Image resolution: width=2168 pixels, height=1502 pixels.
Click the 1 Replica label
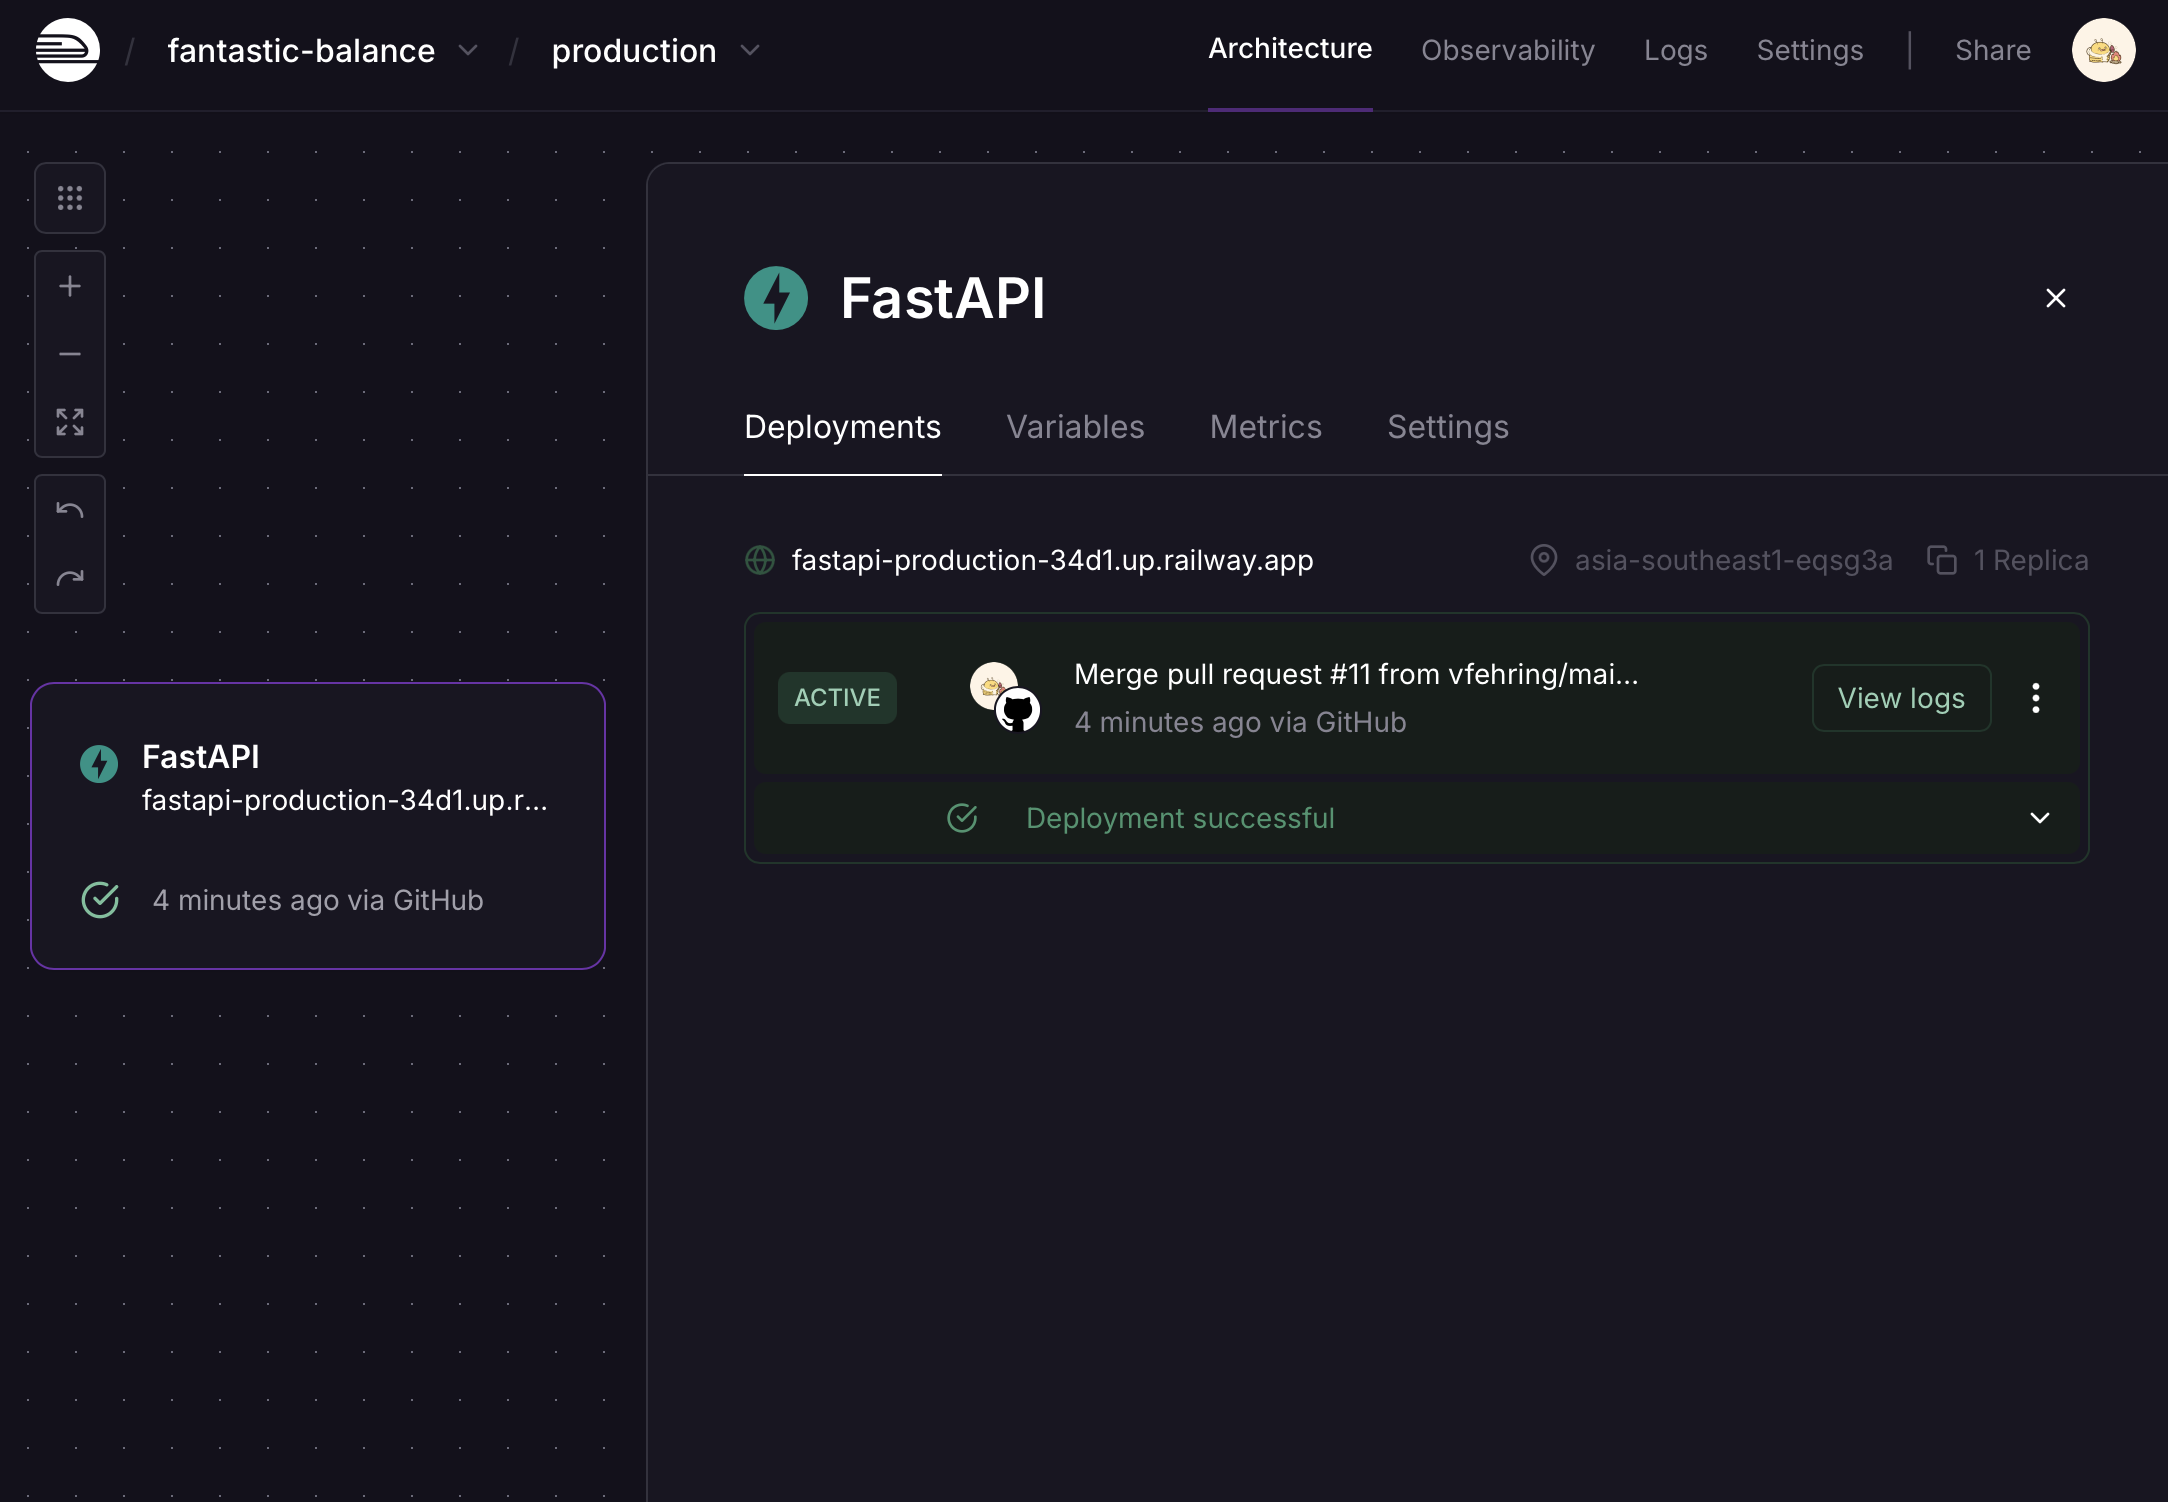point(2030,560)
